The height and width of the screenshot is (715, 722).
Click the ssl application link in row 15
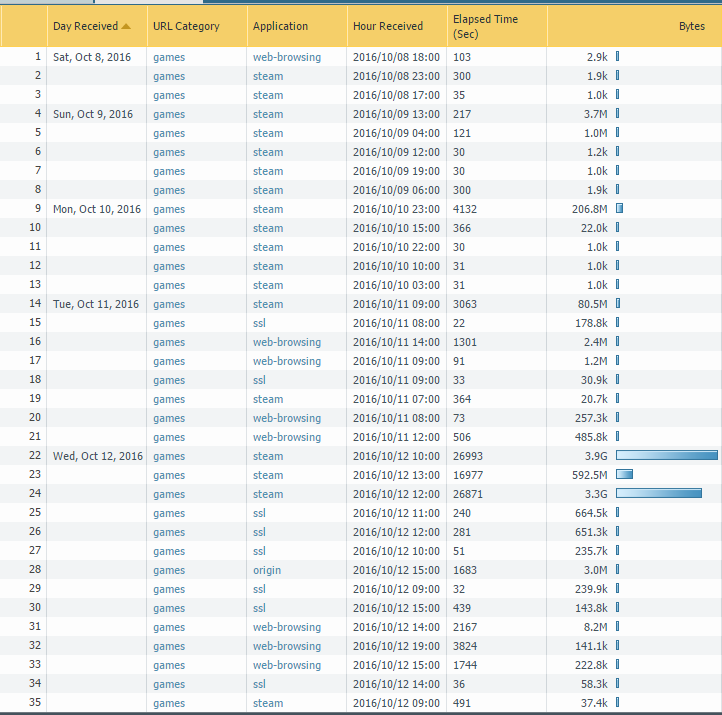(x=259, y=323)
